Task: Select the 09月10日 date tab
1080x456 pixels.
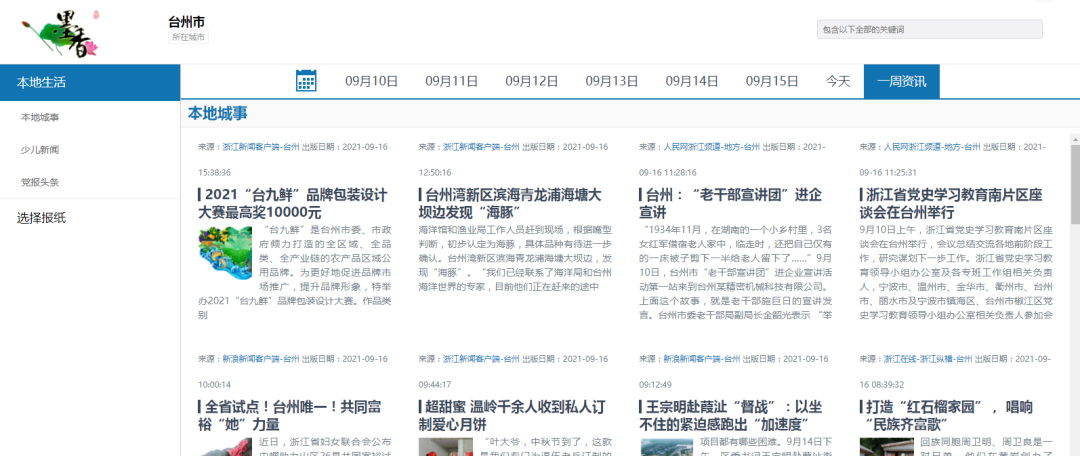Action: coord(371,81)
